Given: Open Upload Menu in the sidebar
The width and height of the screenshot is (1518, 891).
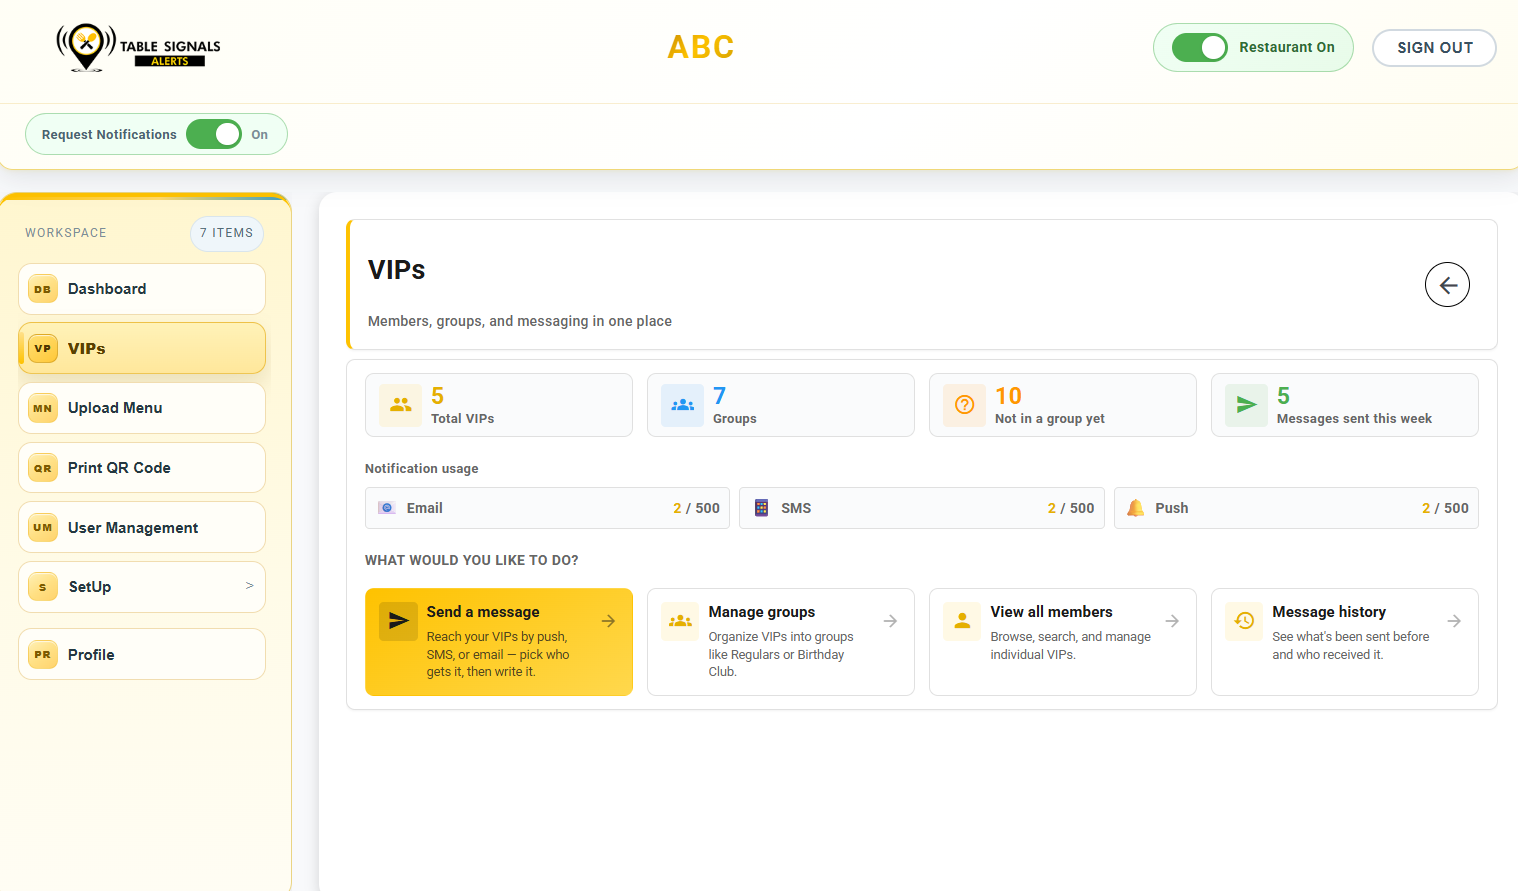Looking at the screenshot, I should coord(142,408).
